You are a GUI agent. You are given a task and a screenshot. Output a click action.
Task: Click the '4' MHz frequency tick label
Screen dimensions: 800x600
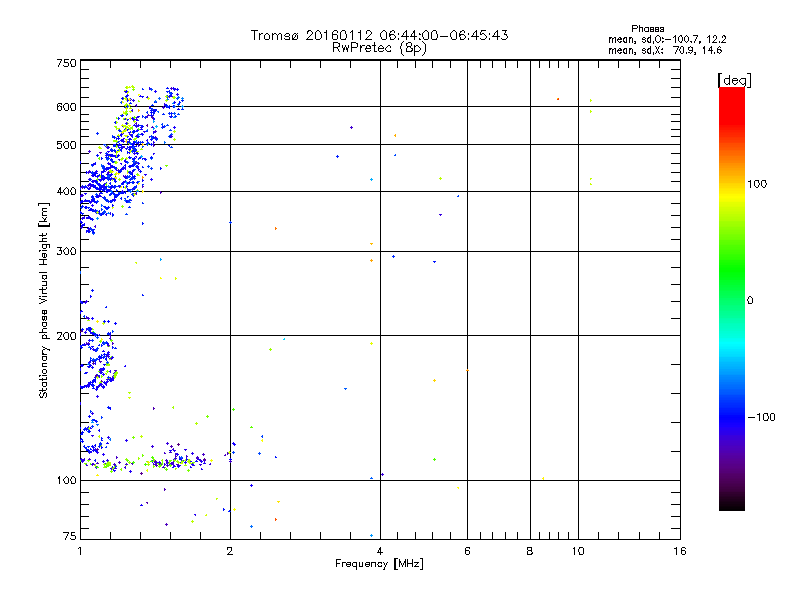[380, 551]
